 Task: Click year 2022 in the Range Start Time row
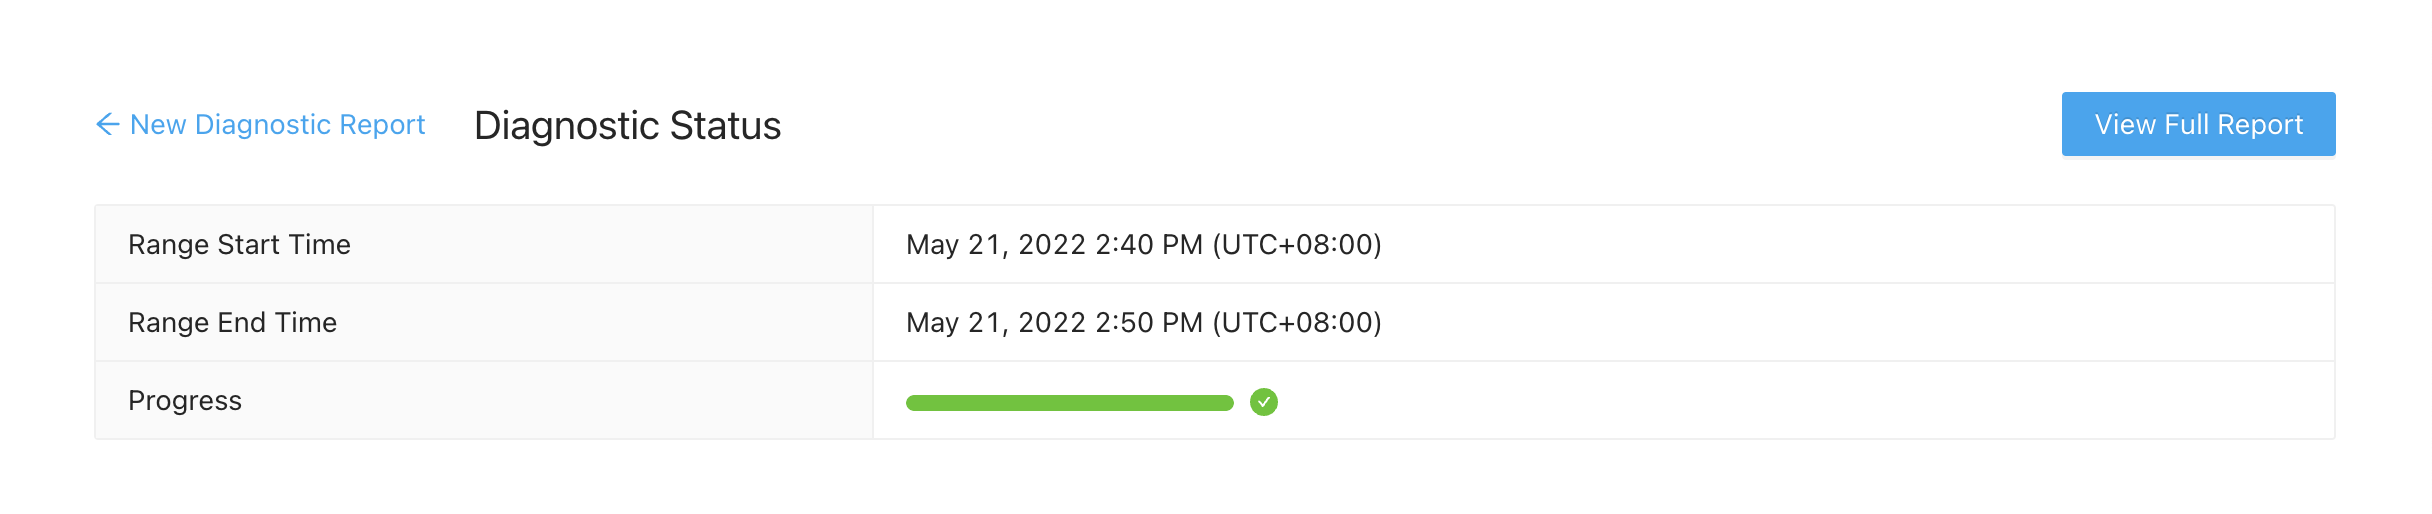click(1051, 245)
